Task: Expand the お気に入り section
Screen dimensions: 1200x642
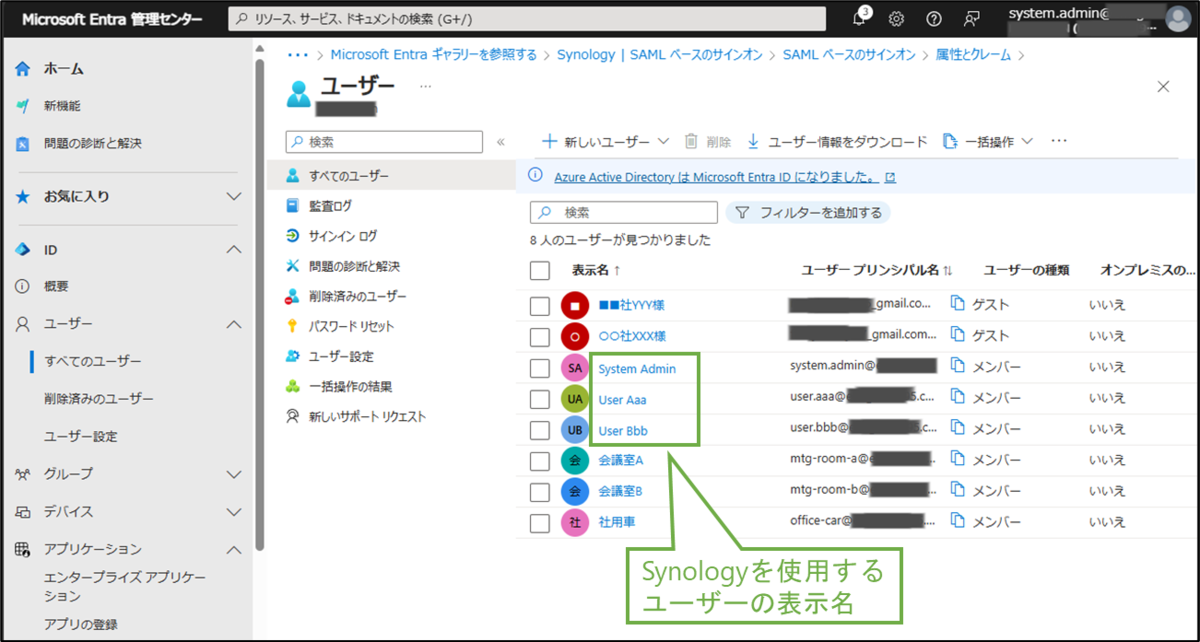Action: [234, 197]
